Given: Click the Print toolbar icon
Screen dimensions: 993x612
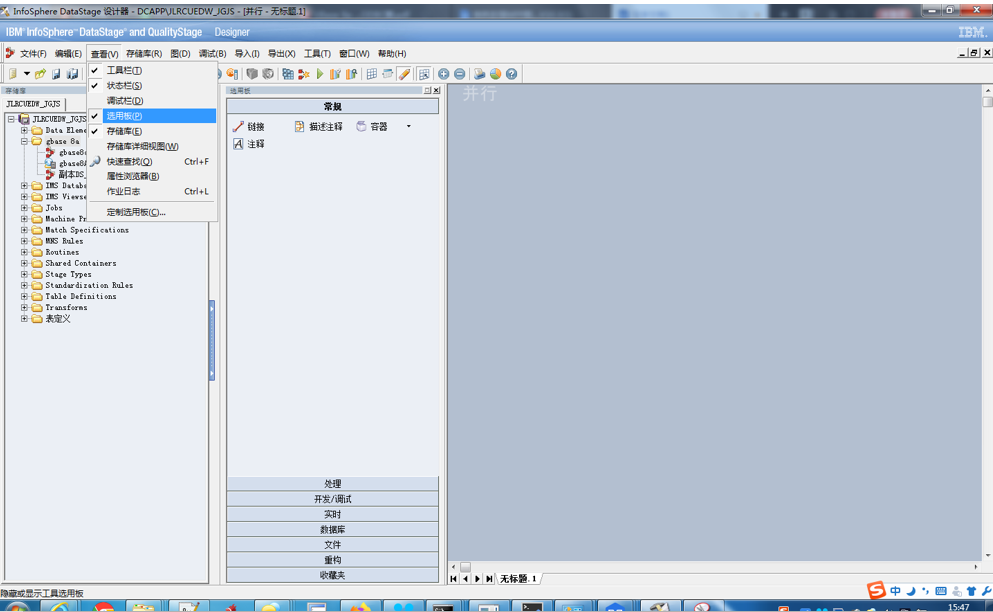Looking at the screenshot, I should click(x=479, y=74).
